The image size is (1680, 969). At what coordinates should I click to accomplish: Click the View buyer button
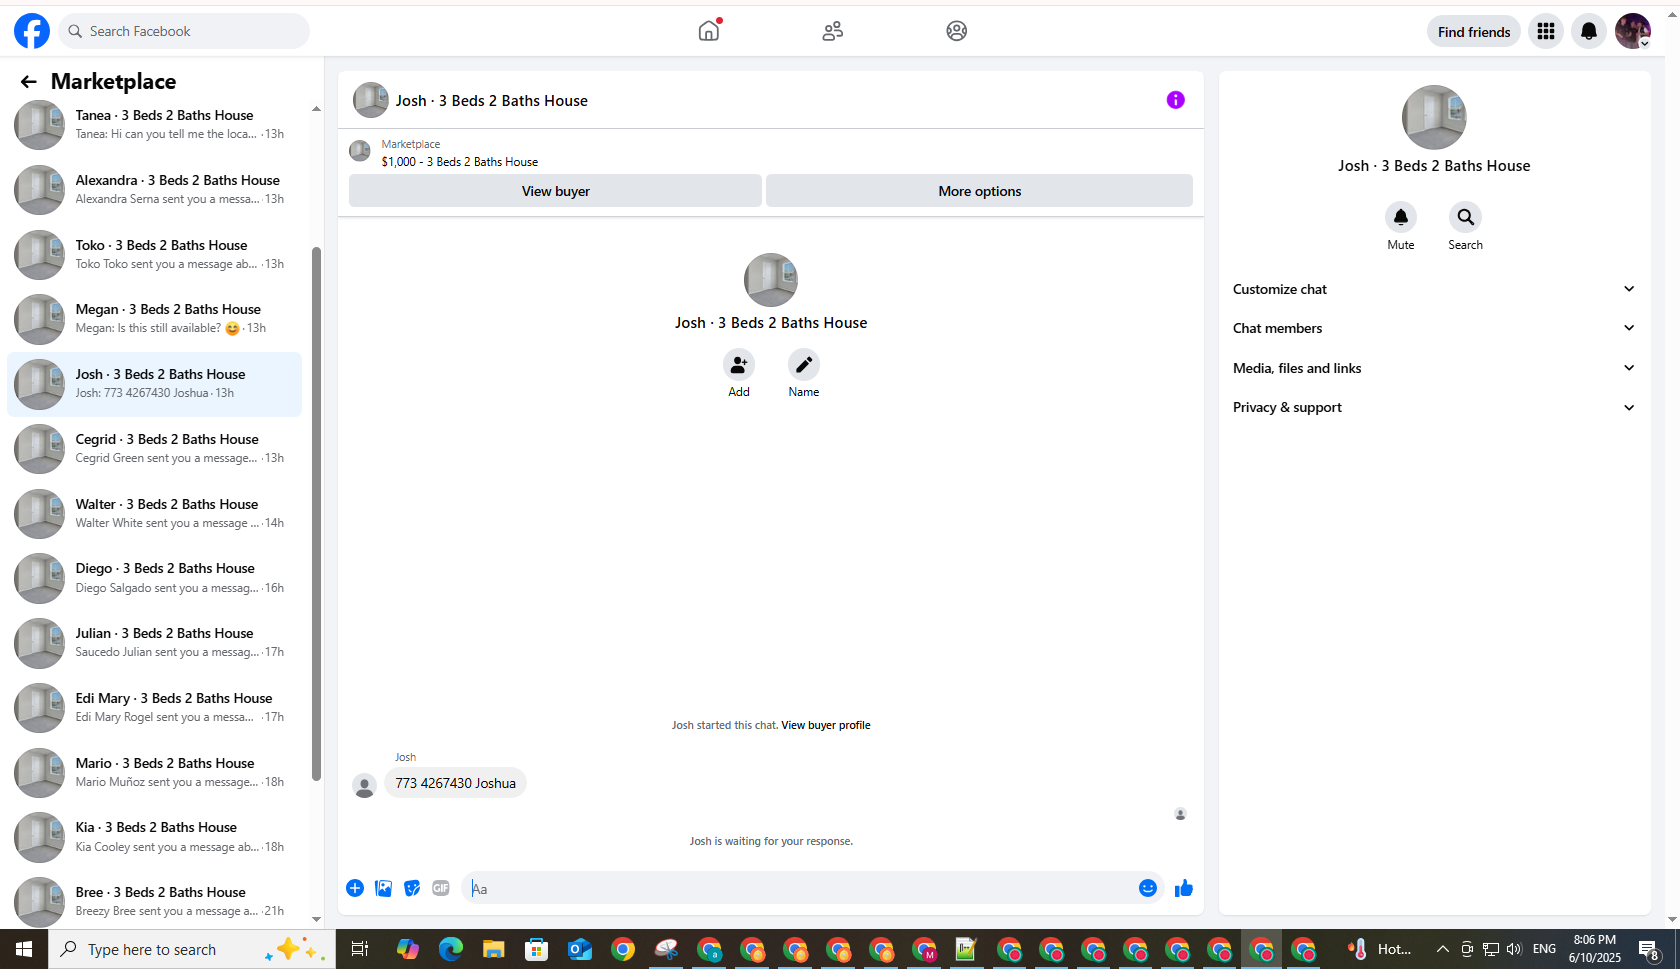(x=555, y=191)
